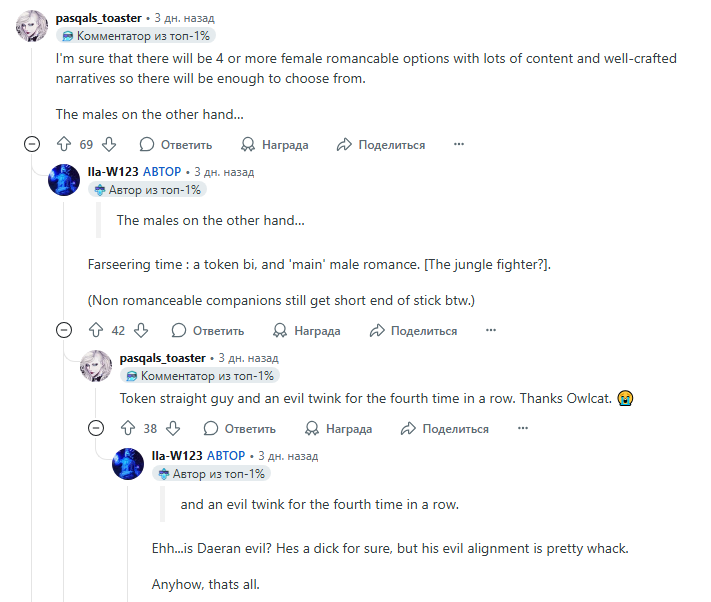Upvote the comment with 69 points
Image resolution: width=711 pixels, height=602 pixels.
64,145
